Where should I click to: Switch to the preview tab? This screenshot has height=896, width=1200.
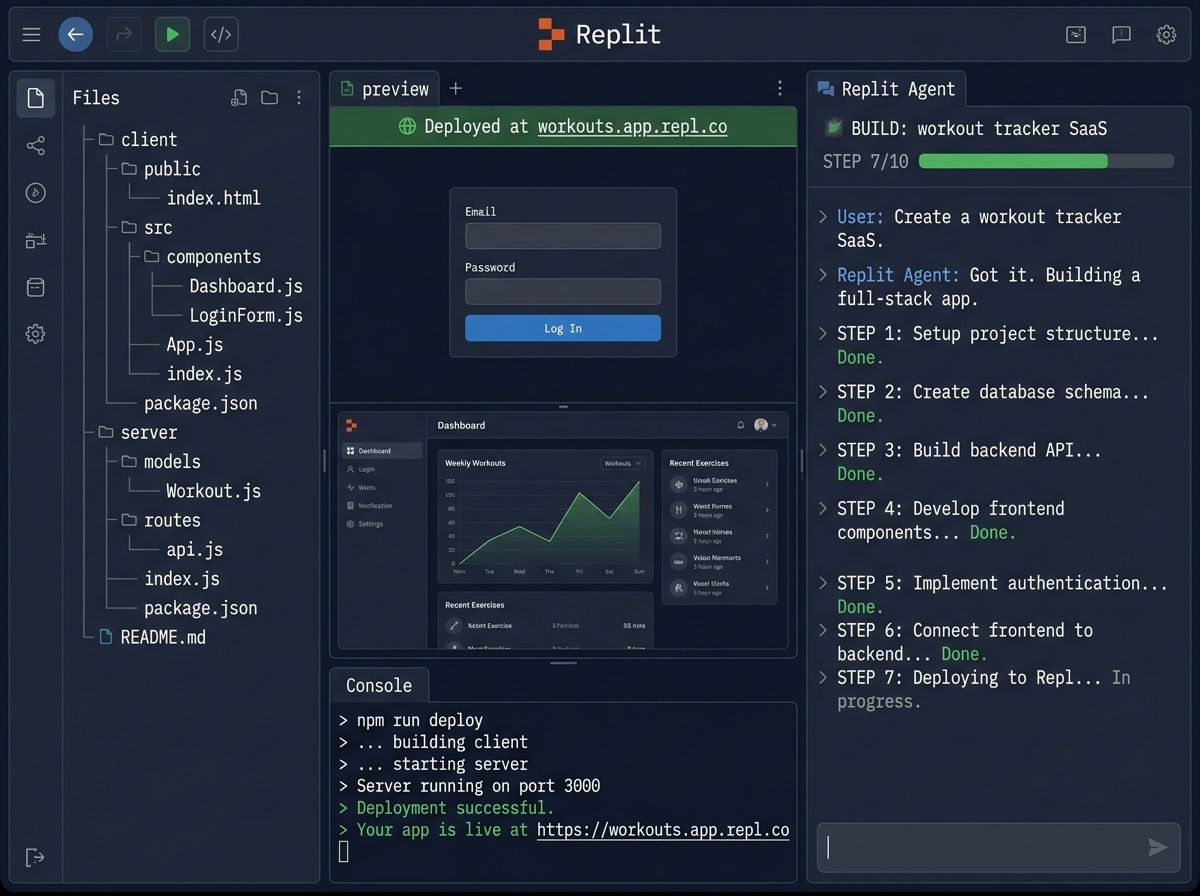click(385, 89)
